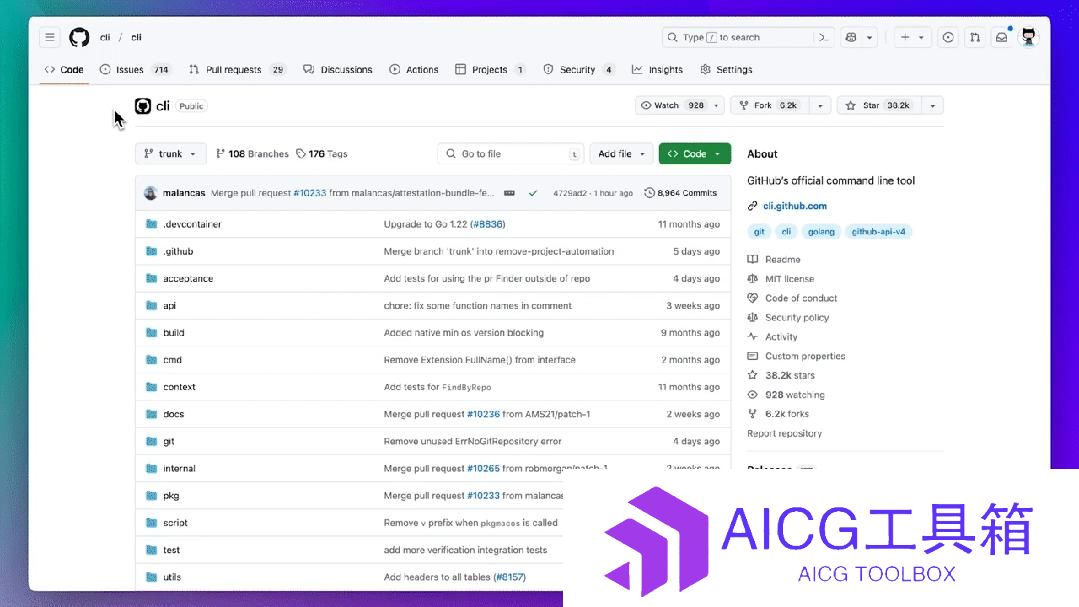Open the Pull requests tab
This screenshot has height=607, width=1079.
237,70
